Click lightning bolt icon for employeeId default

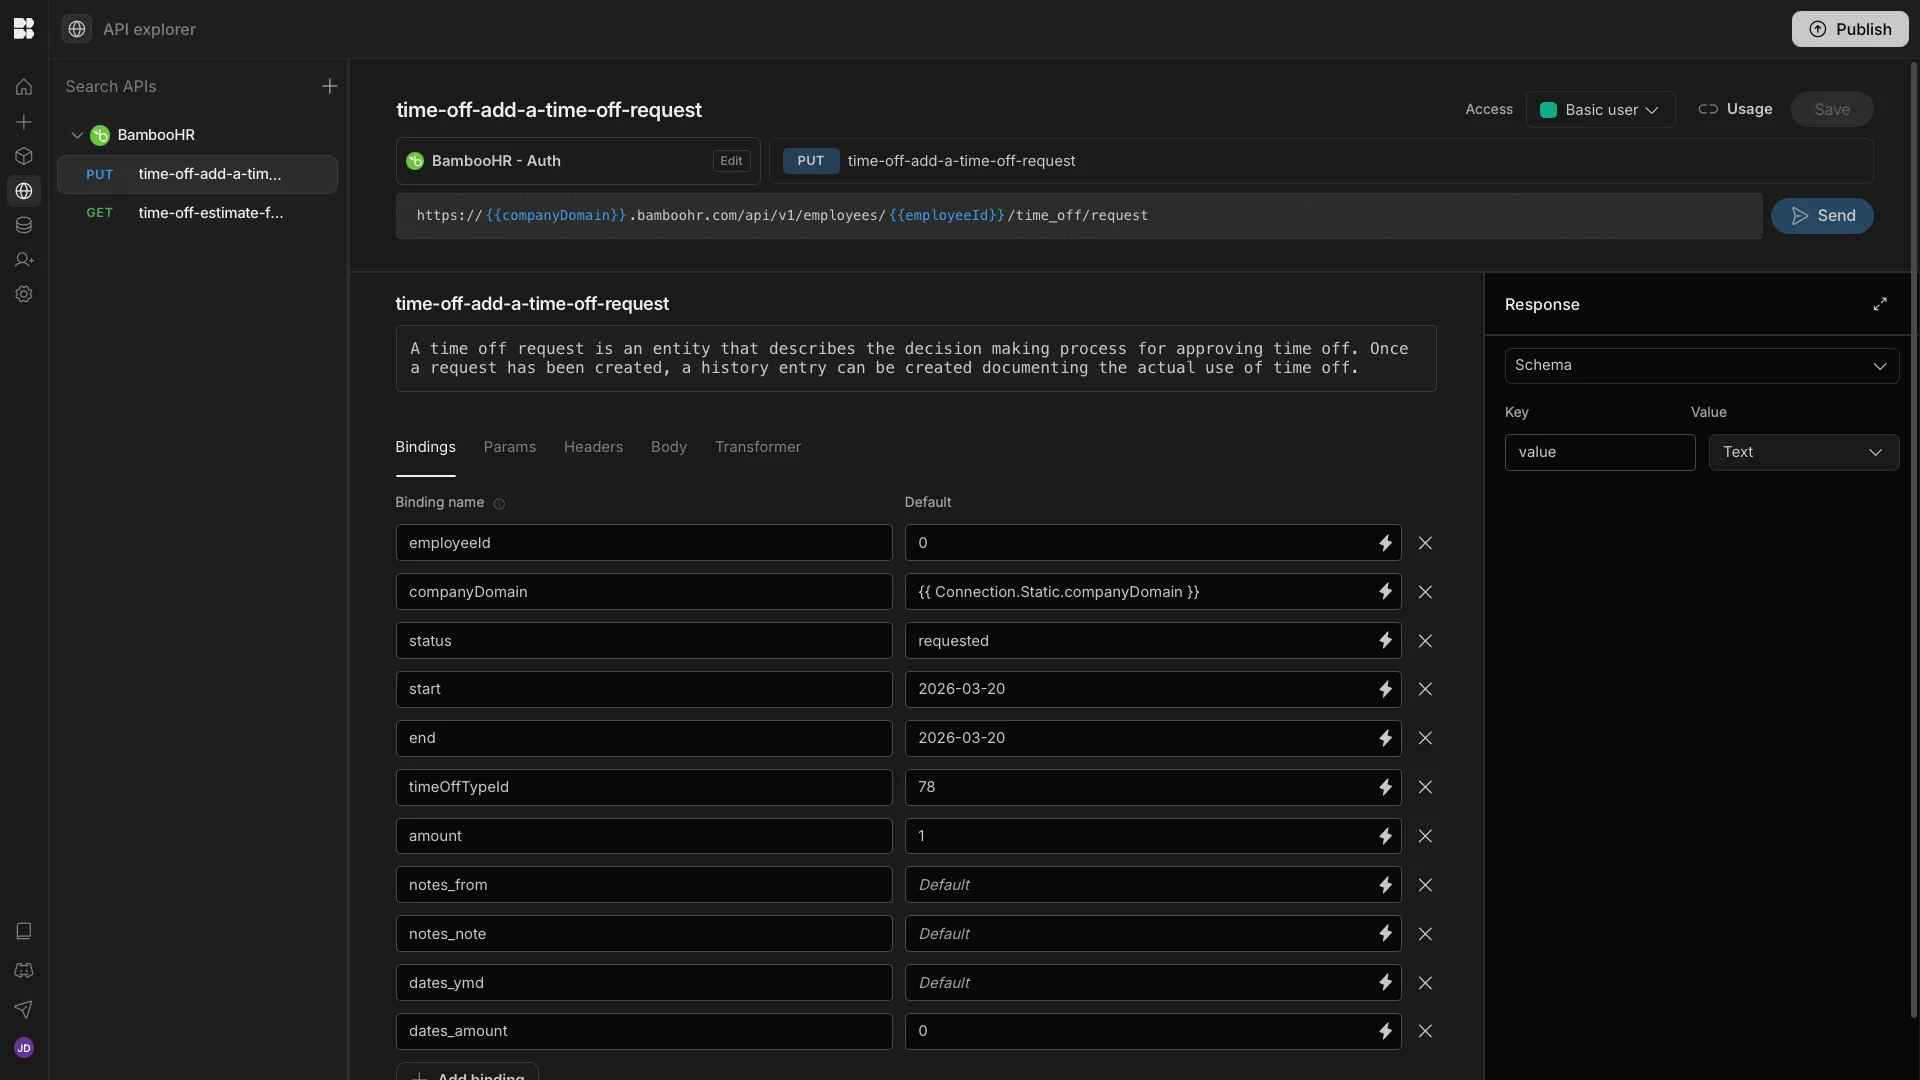point(1385,543)
